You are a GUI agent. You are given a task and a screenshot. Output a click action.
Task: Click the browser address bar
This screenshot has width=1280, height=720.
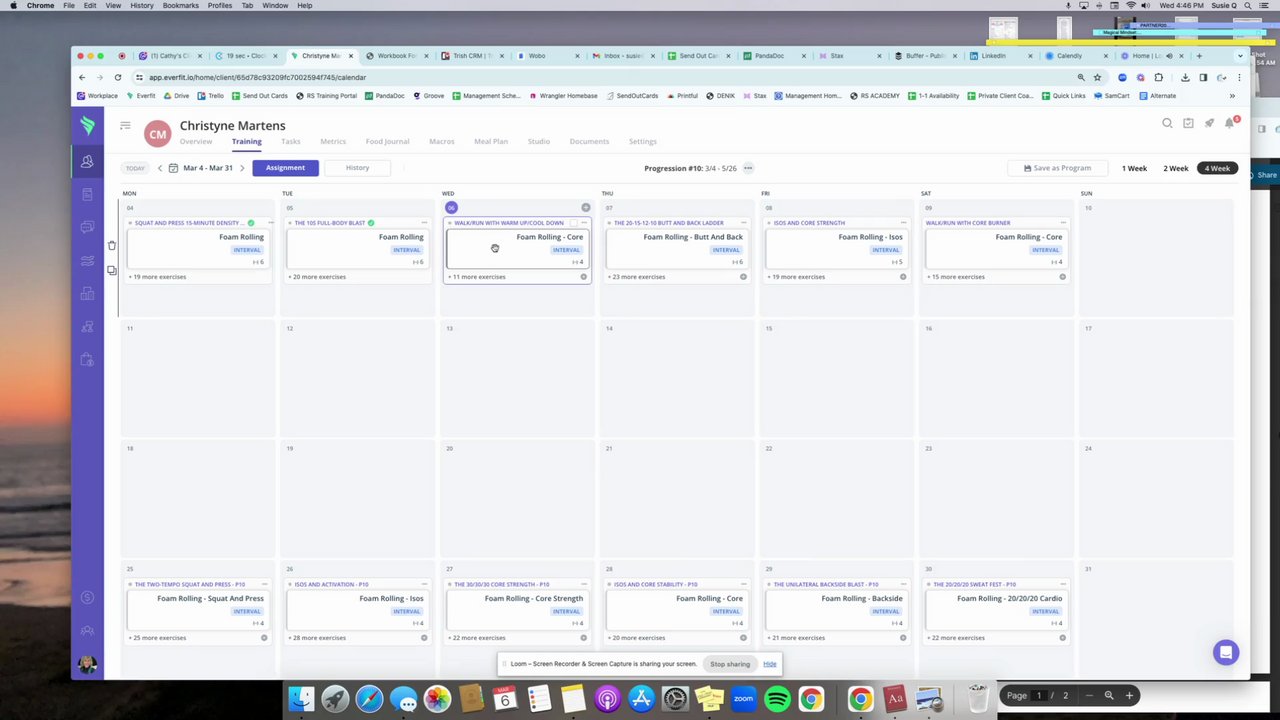600,77
